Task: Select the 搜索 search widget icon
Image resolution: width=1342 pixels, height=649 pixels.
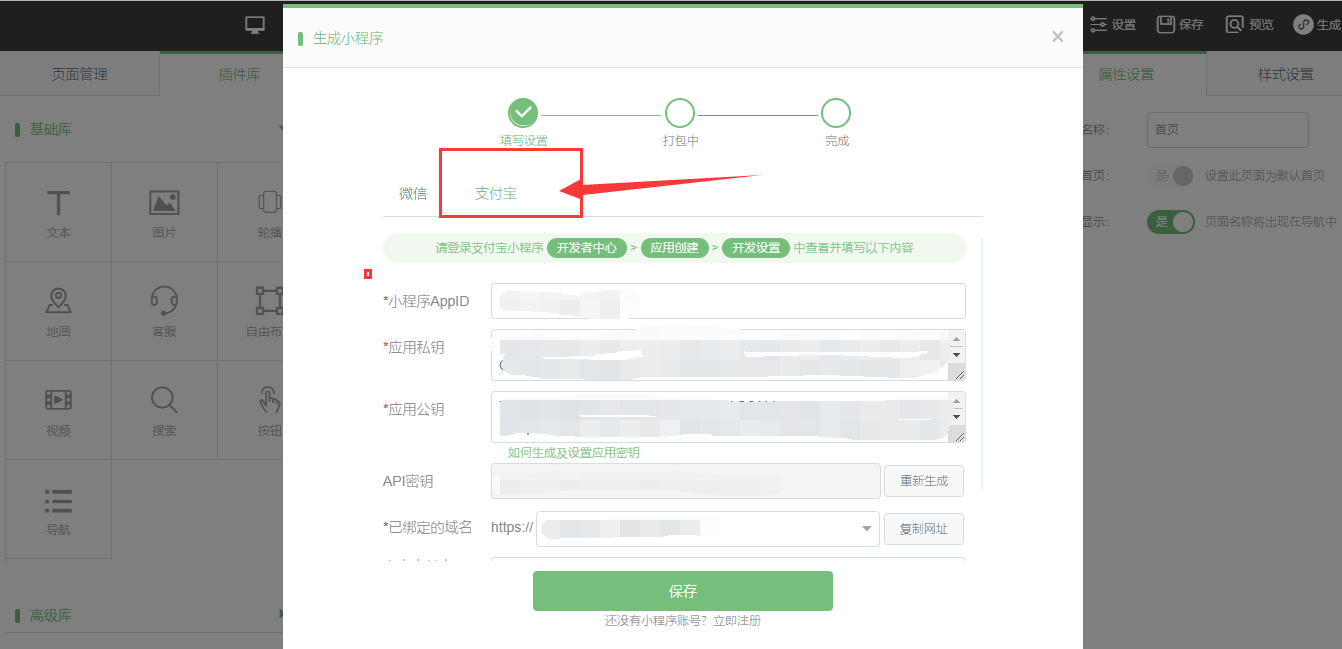Action: 164,410
